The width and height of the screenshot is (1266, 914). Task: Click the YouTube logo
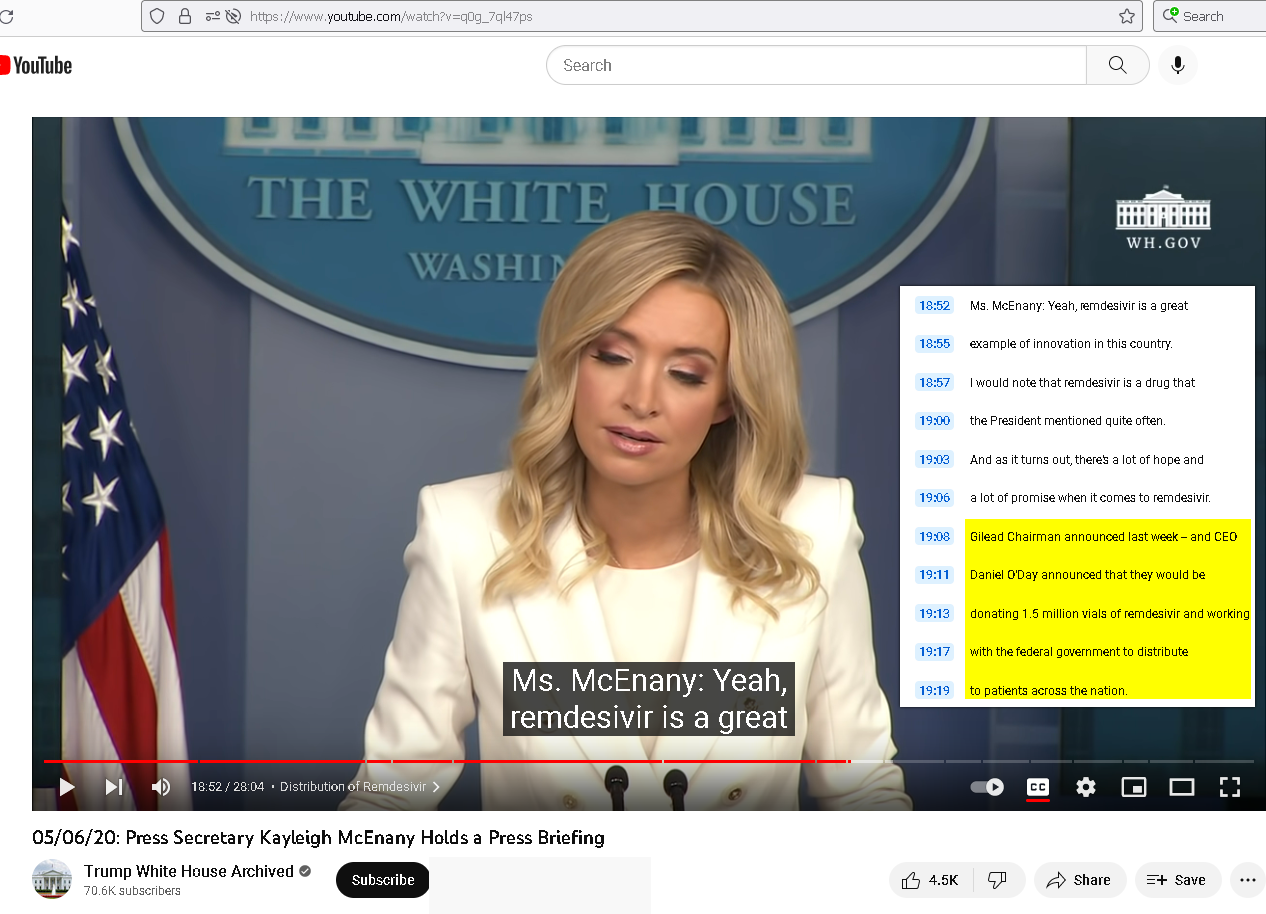point(36,65)
